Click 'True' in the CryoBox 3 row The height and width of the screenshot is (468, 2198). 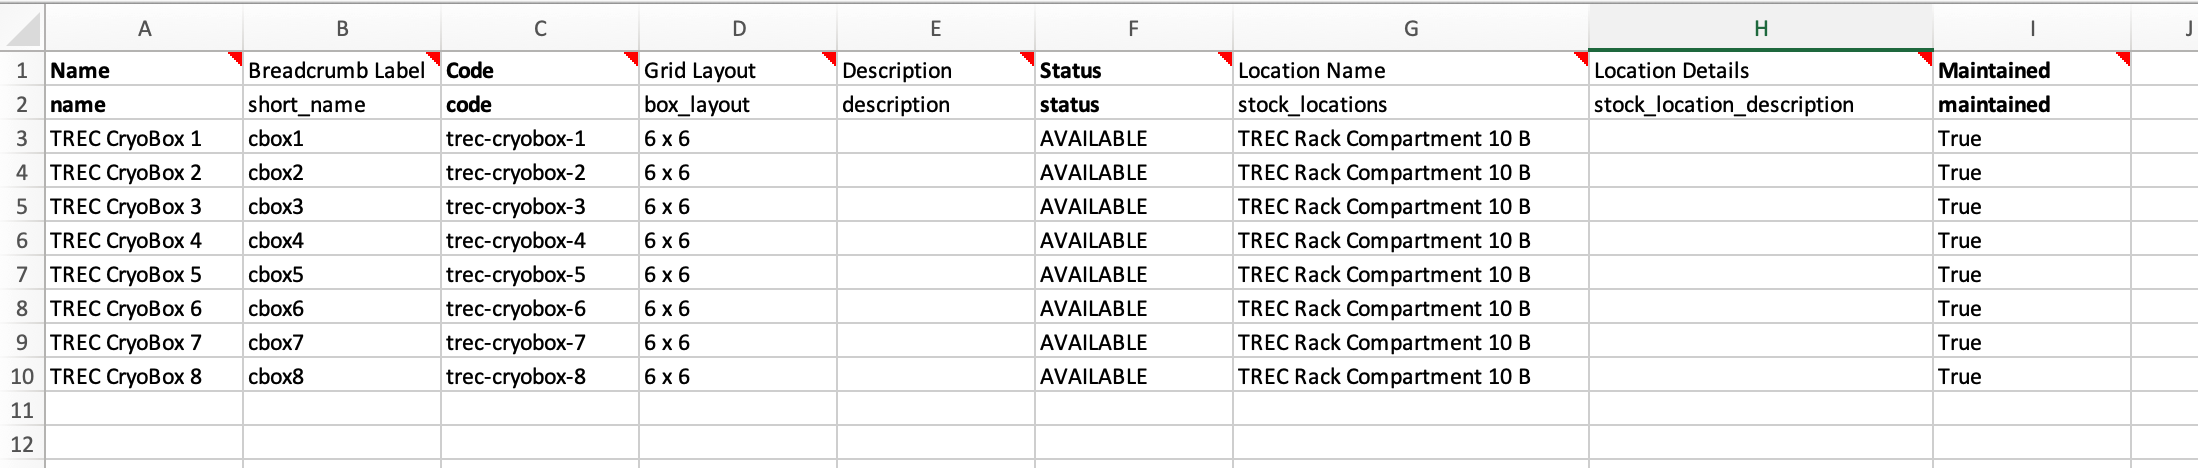[x=2032, y=206]
